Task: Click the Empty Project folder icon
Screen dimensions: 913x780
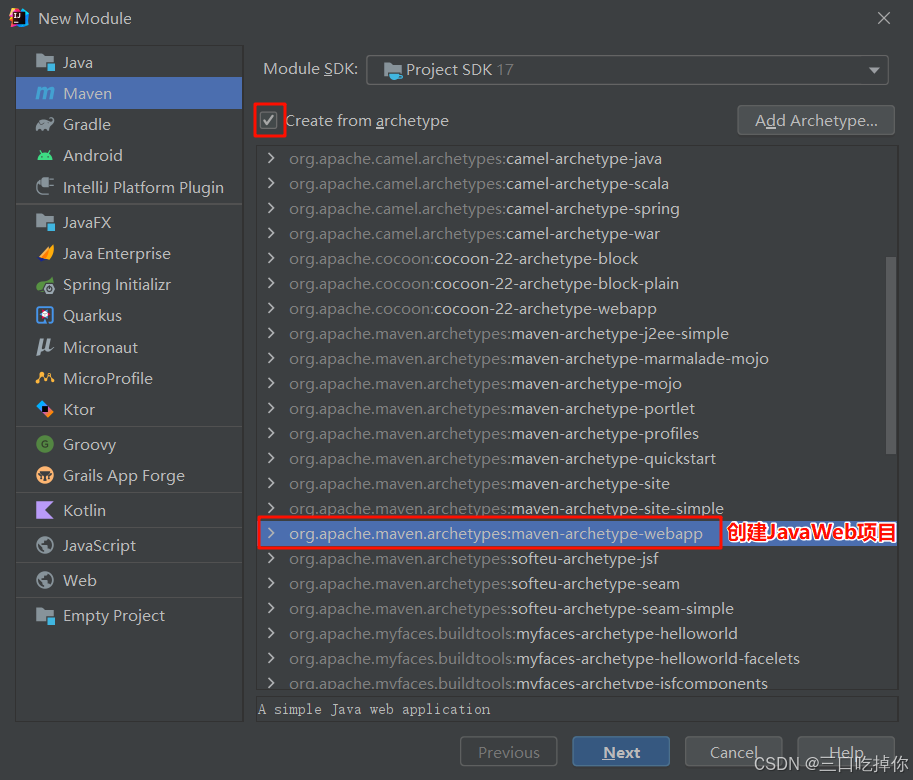Action: click(x=45, y=615)
